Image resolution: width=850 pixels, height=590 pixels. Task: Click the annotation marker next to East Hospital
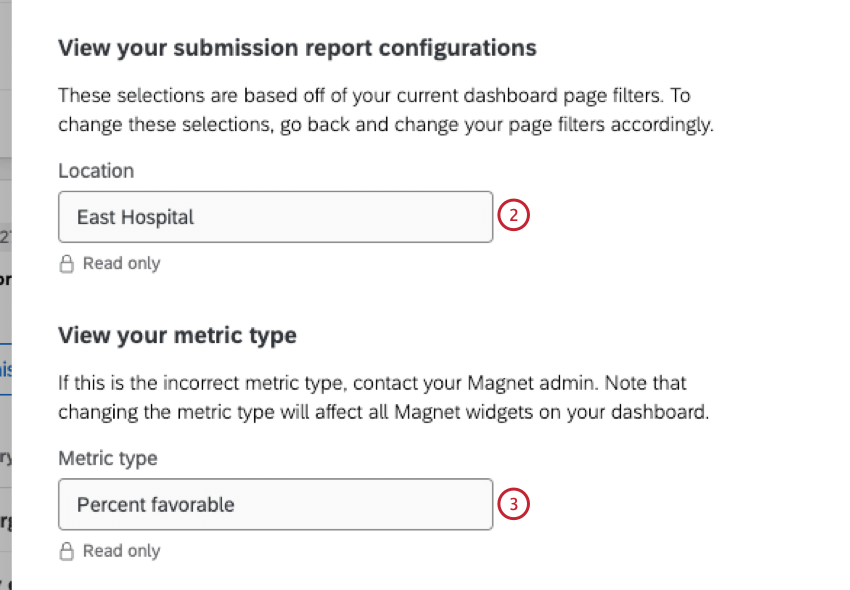[x=513, y=215]
